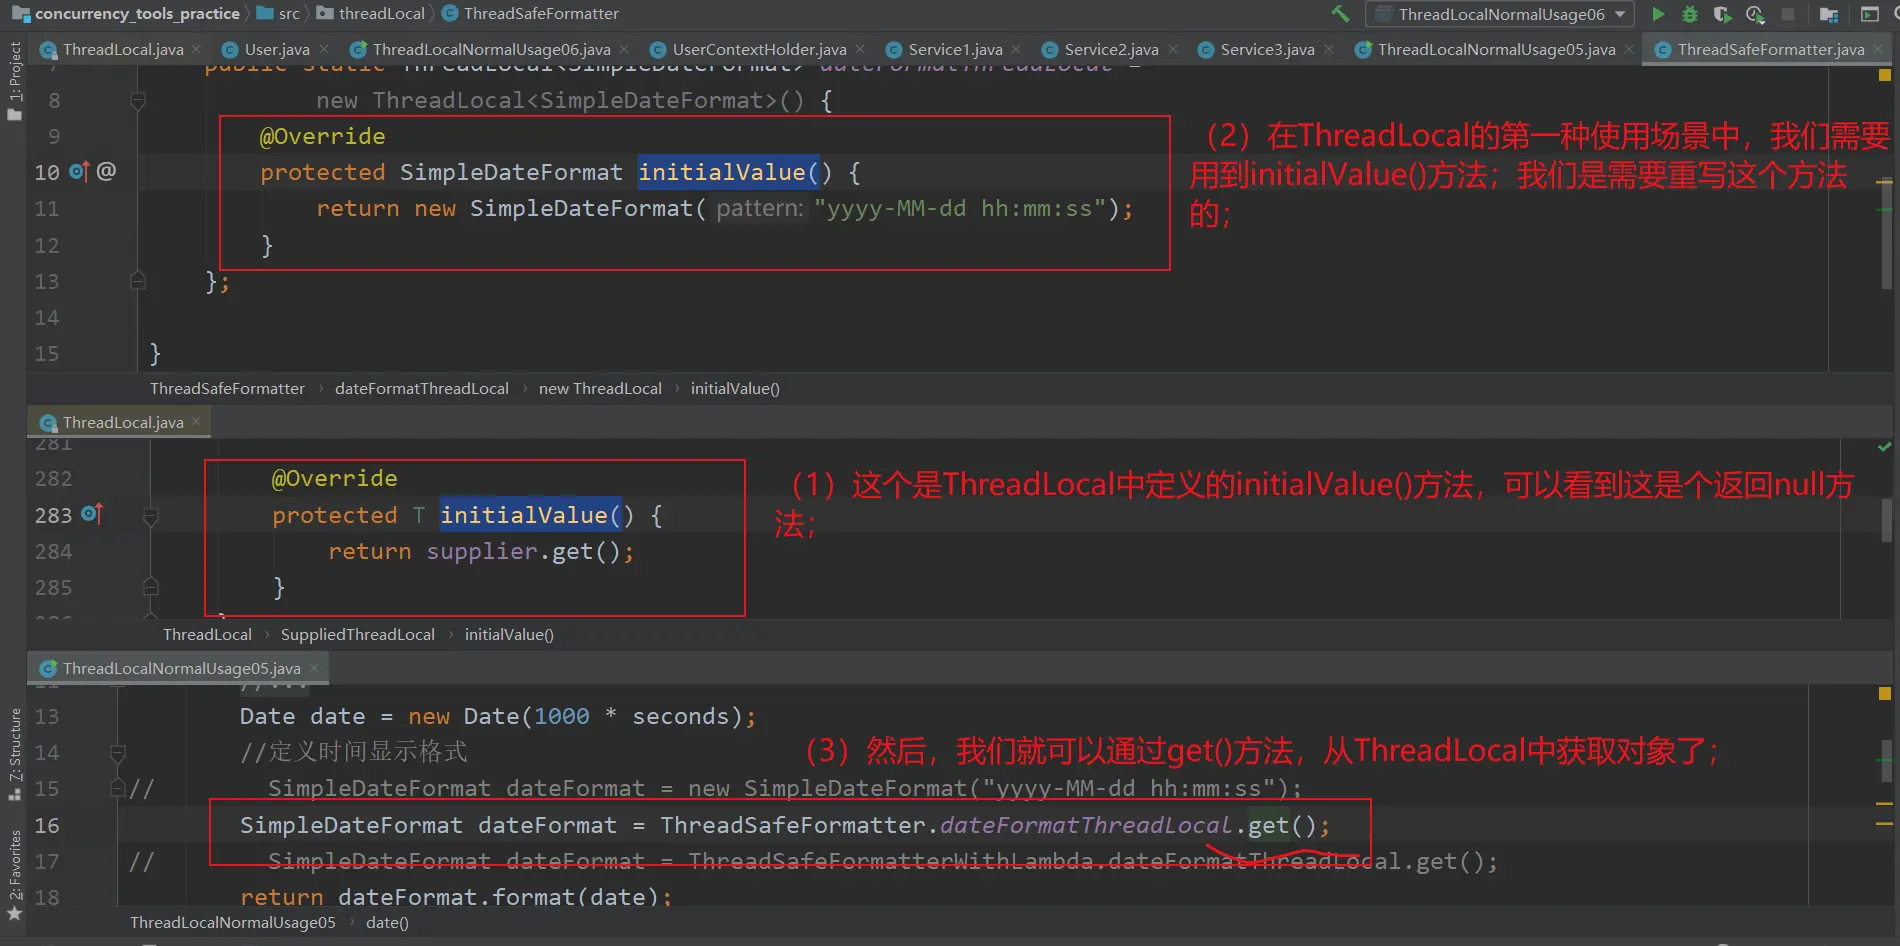Build the project with the hammer icon

pyautogui.click(x=1340, y=14)
